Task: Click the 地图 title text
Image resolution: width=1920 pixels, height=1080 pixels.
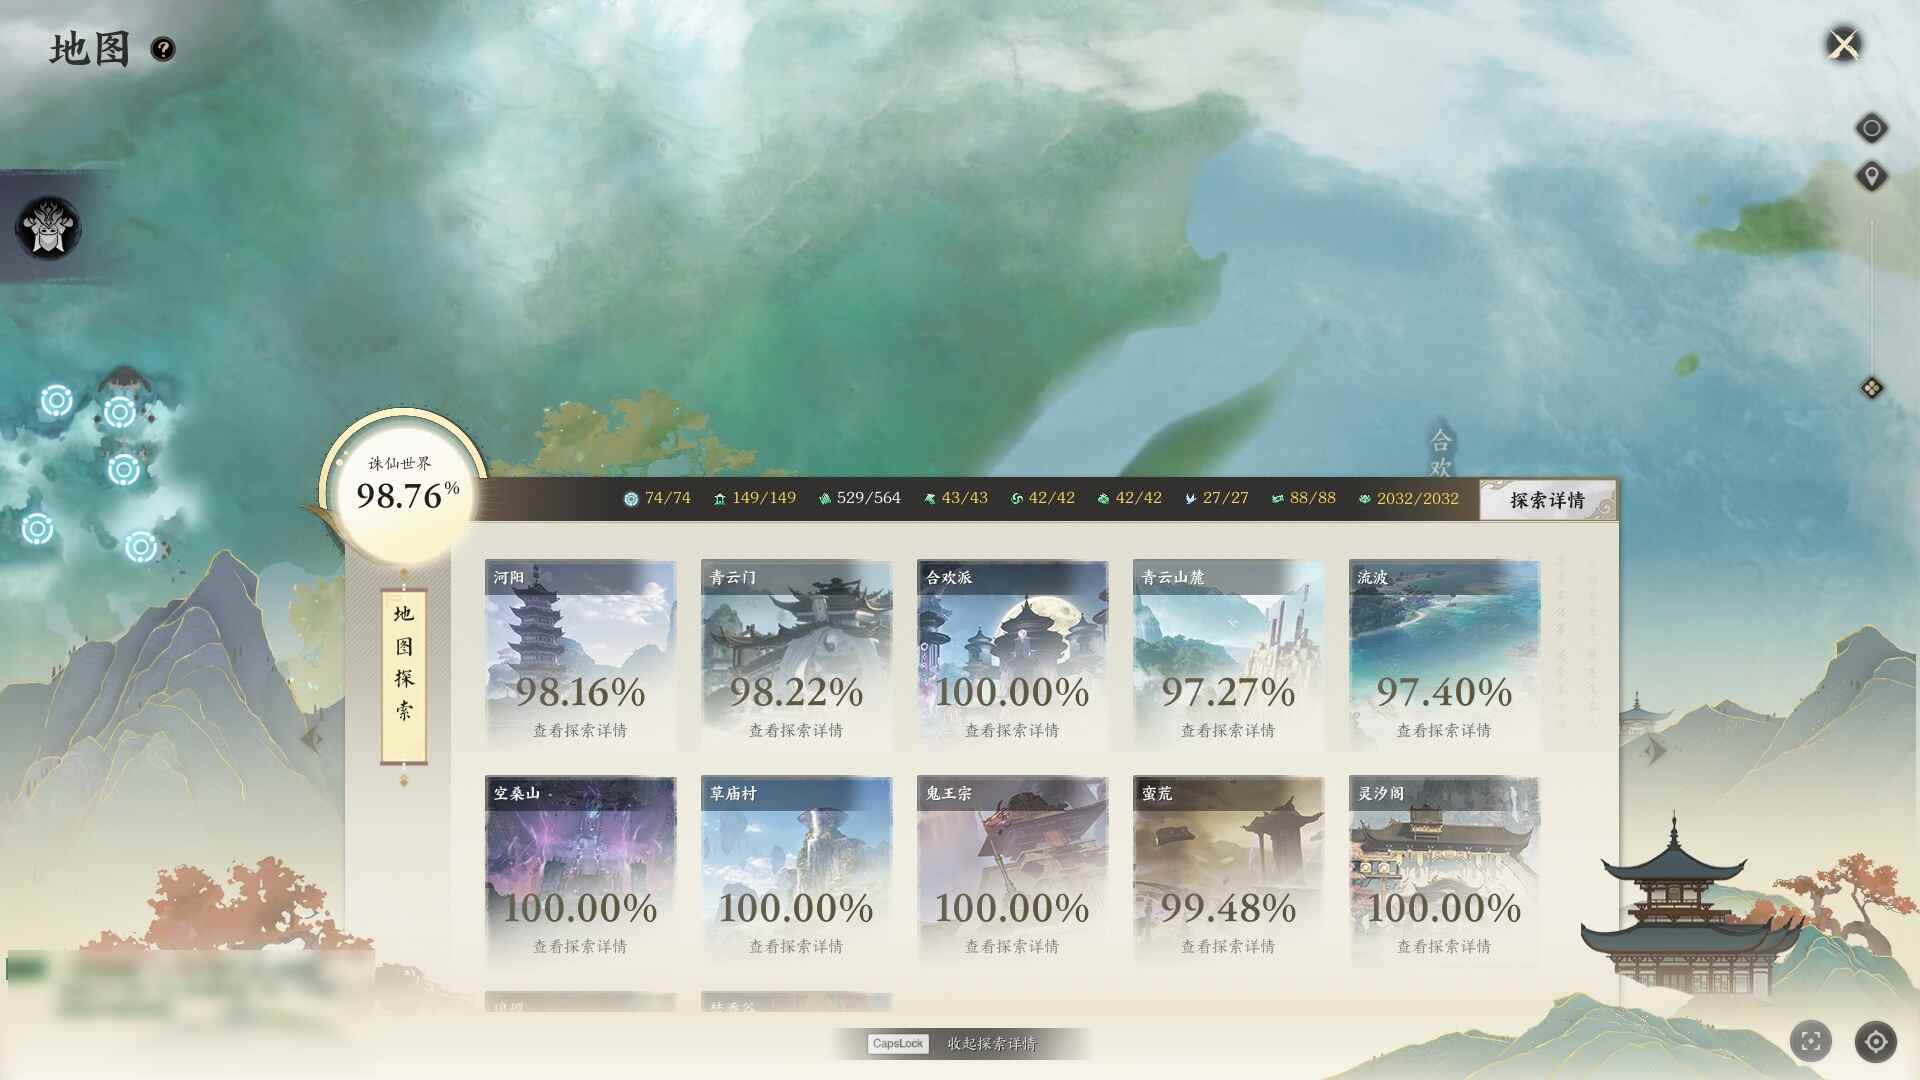Action: [x=90, y=49]
